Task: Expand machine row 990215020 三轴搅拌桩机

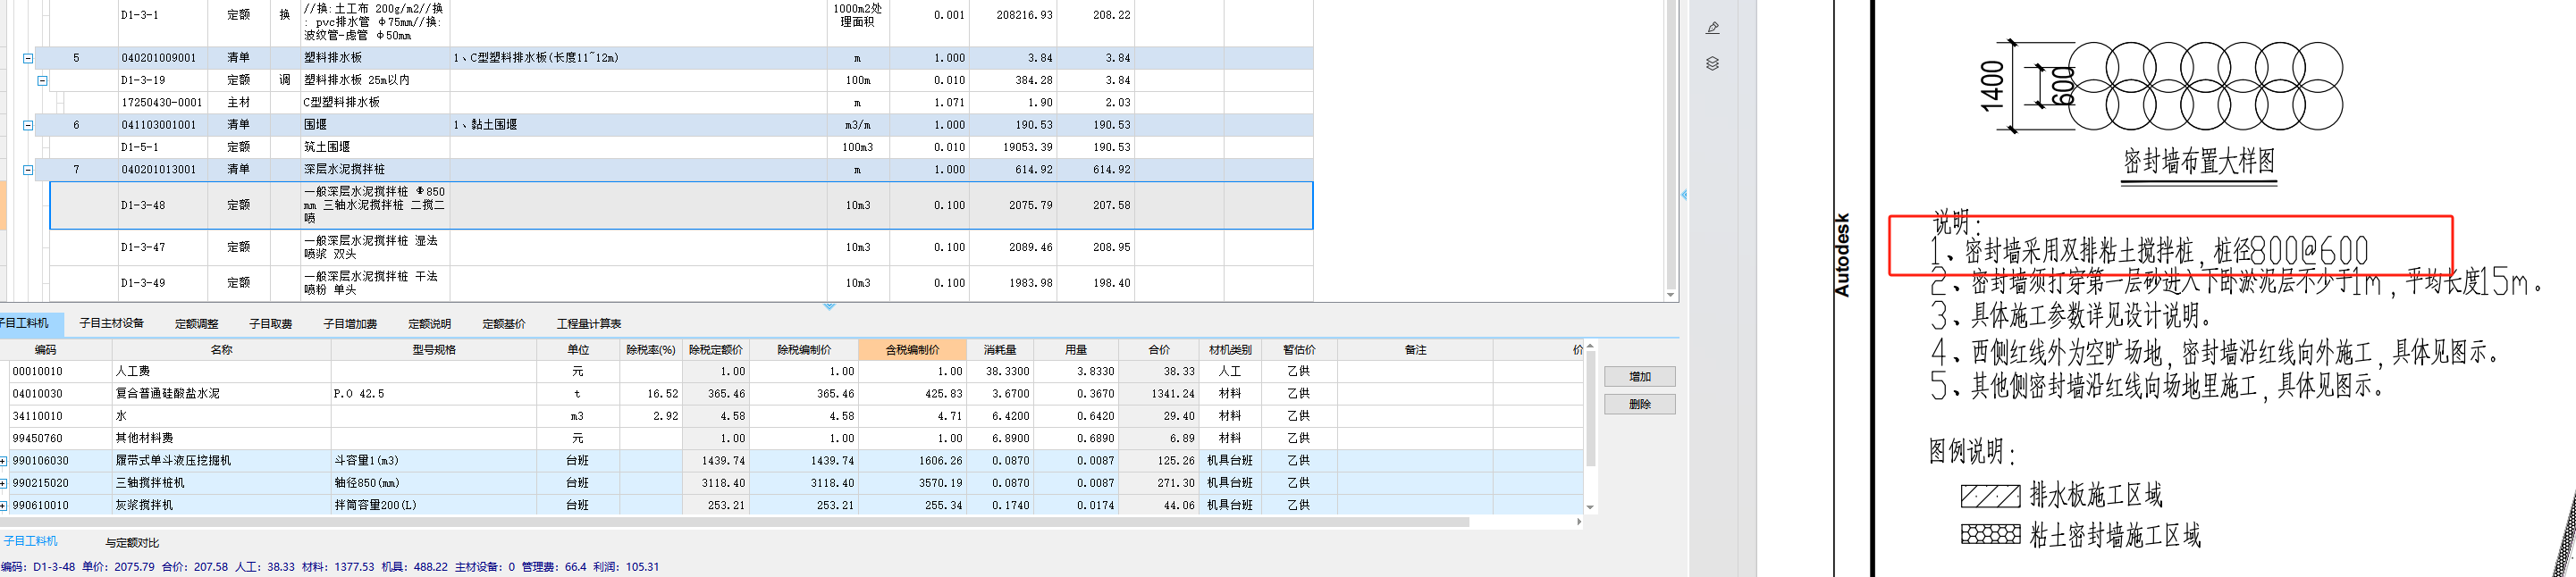Action: tap(4, 483)
